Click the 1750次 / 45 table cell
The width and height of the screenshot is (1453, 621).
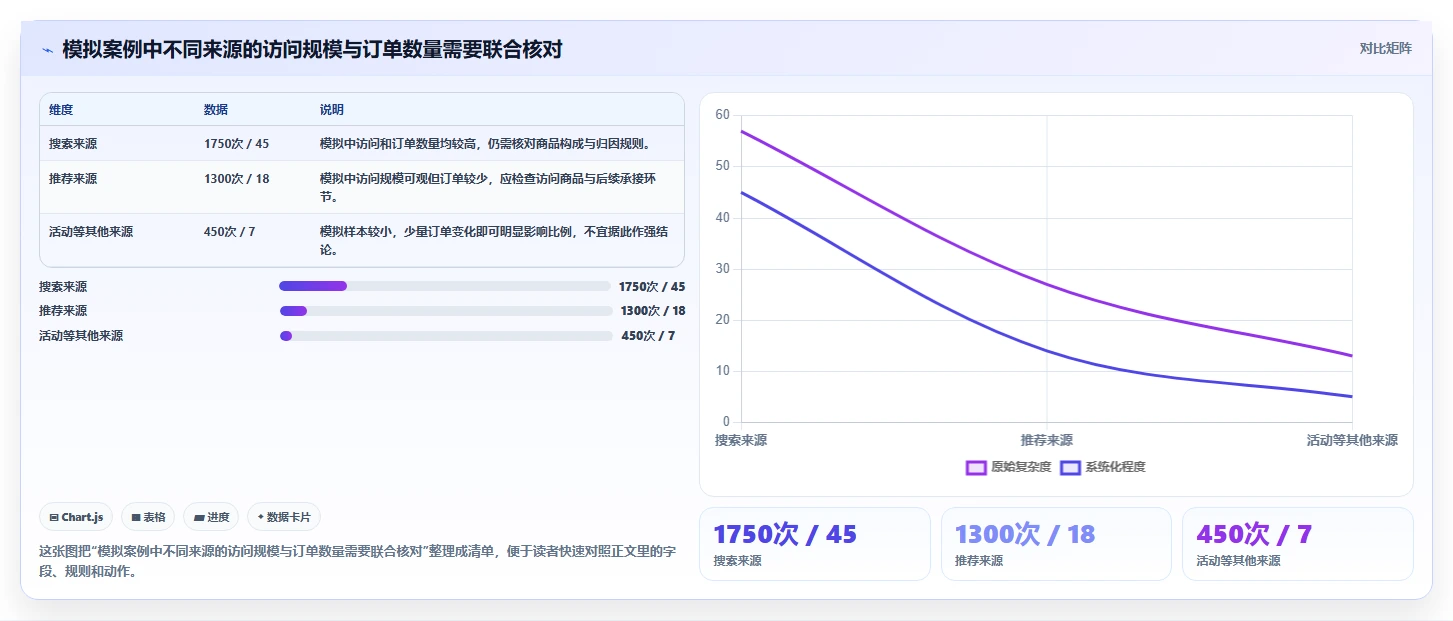pyautogui.click(x=236, y=144)
